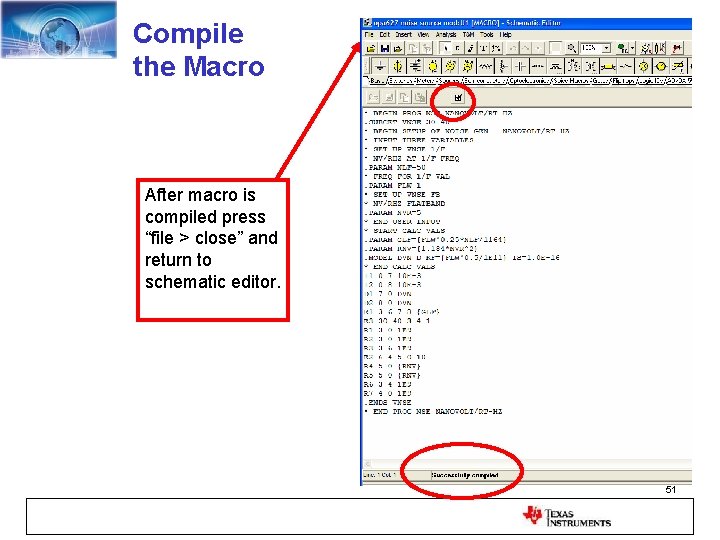720x540 pixels.
Task: Select the Switch component icon
Action: point(625,67)
